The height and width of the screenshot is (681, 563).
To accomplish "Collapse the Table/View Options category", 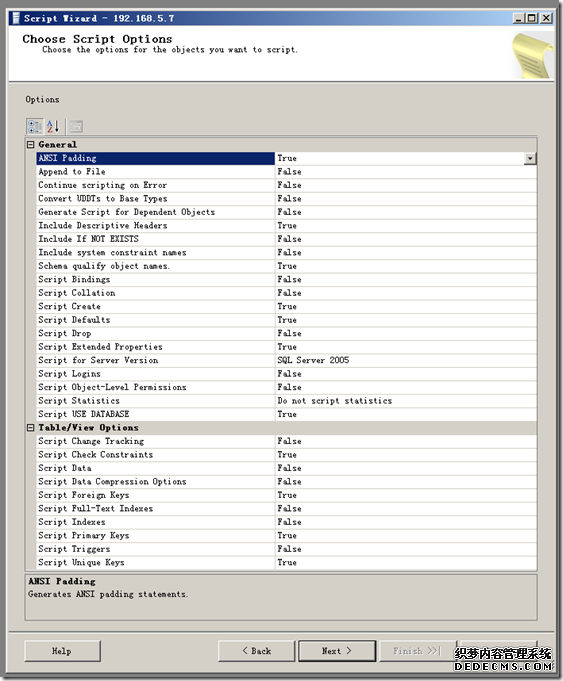I will [30, 428].
